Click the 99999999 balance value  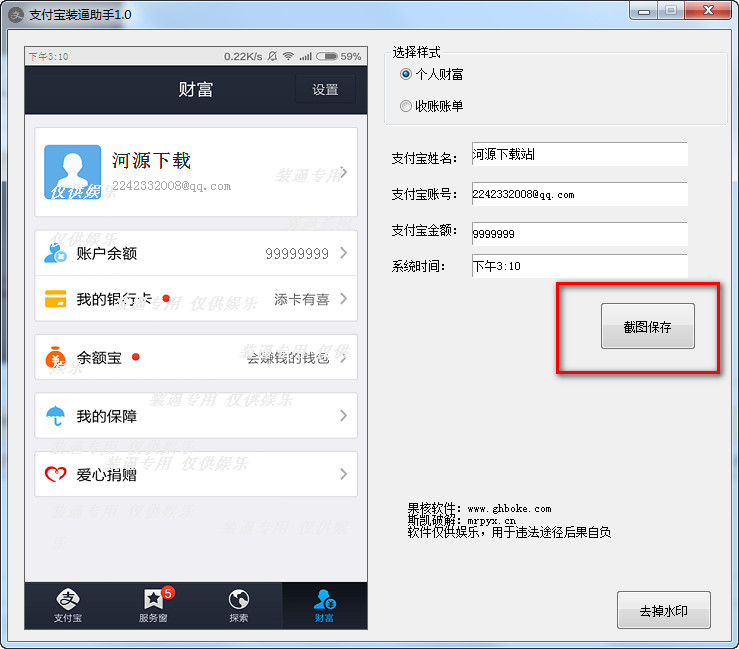(x=297, y=254)
